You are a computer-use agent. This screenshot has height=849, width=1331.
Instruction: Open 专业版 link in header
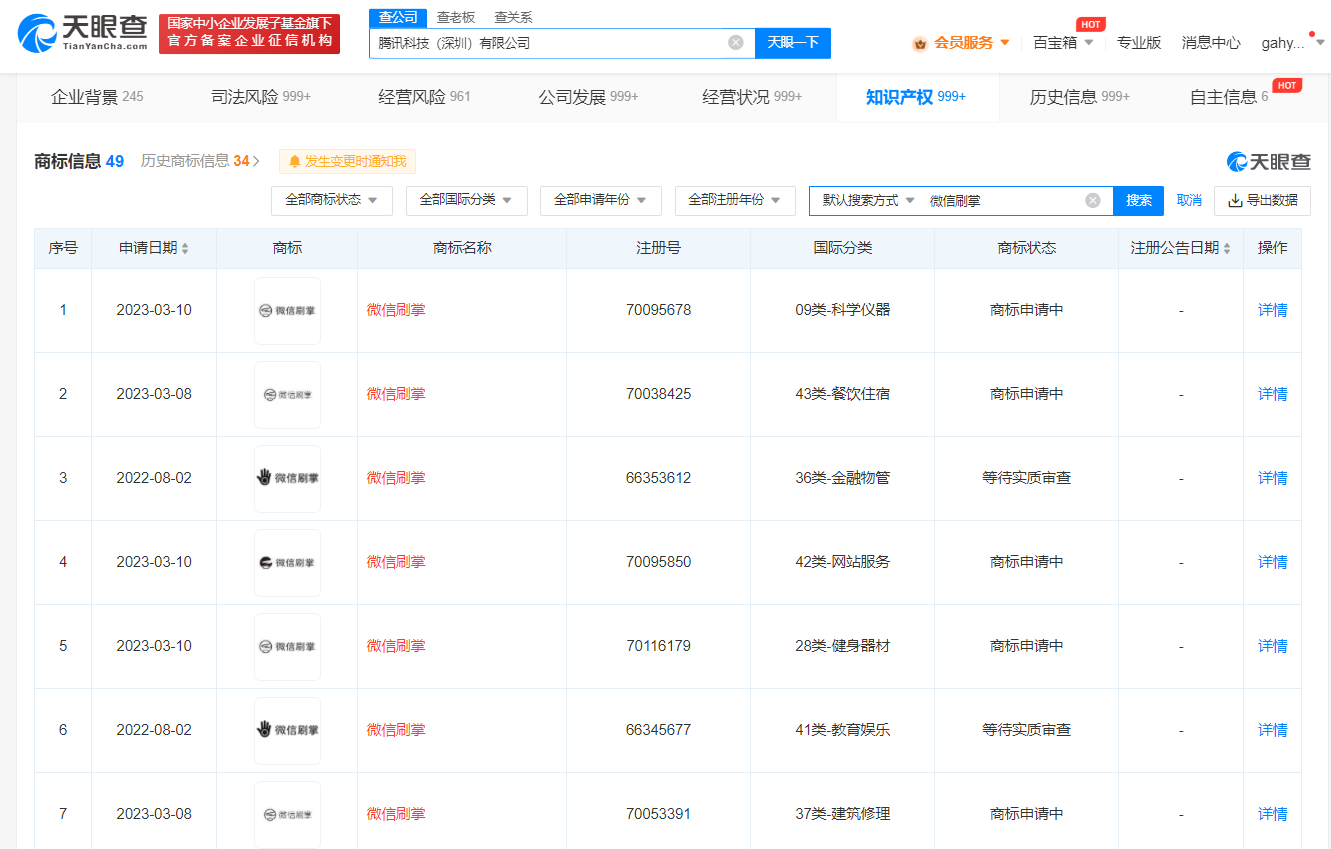(1139, 43)
